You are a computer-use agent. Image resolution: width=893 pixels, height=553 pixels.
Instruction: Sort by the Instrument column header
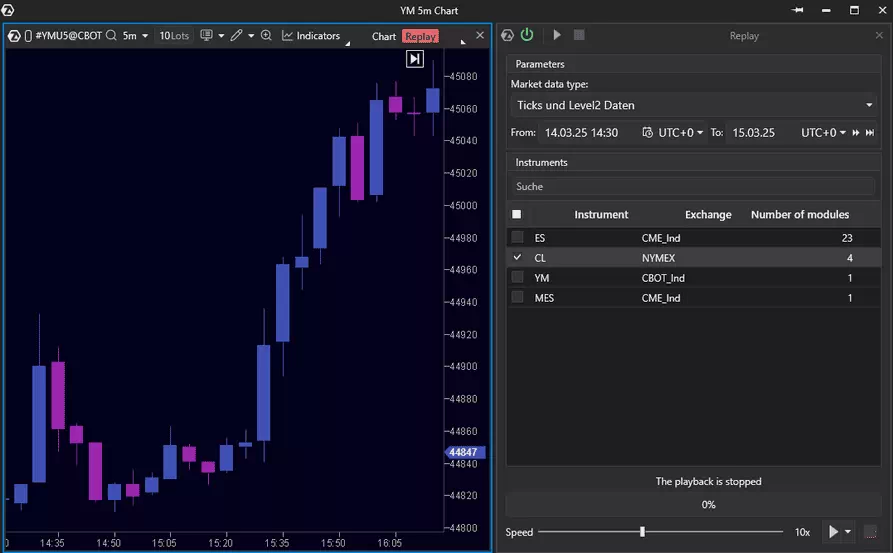click(601, 215)
